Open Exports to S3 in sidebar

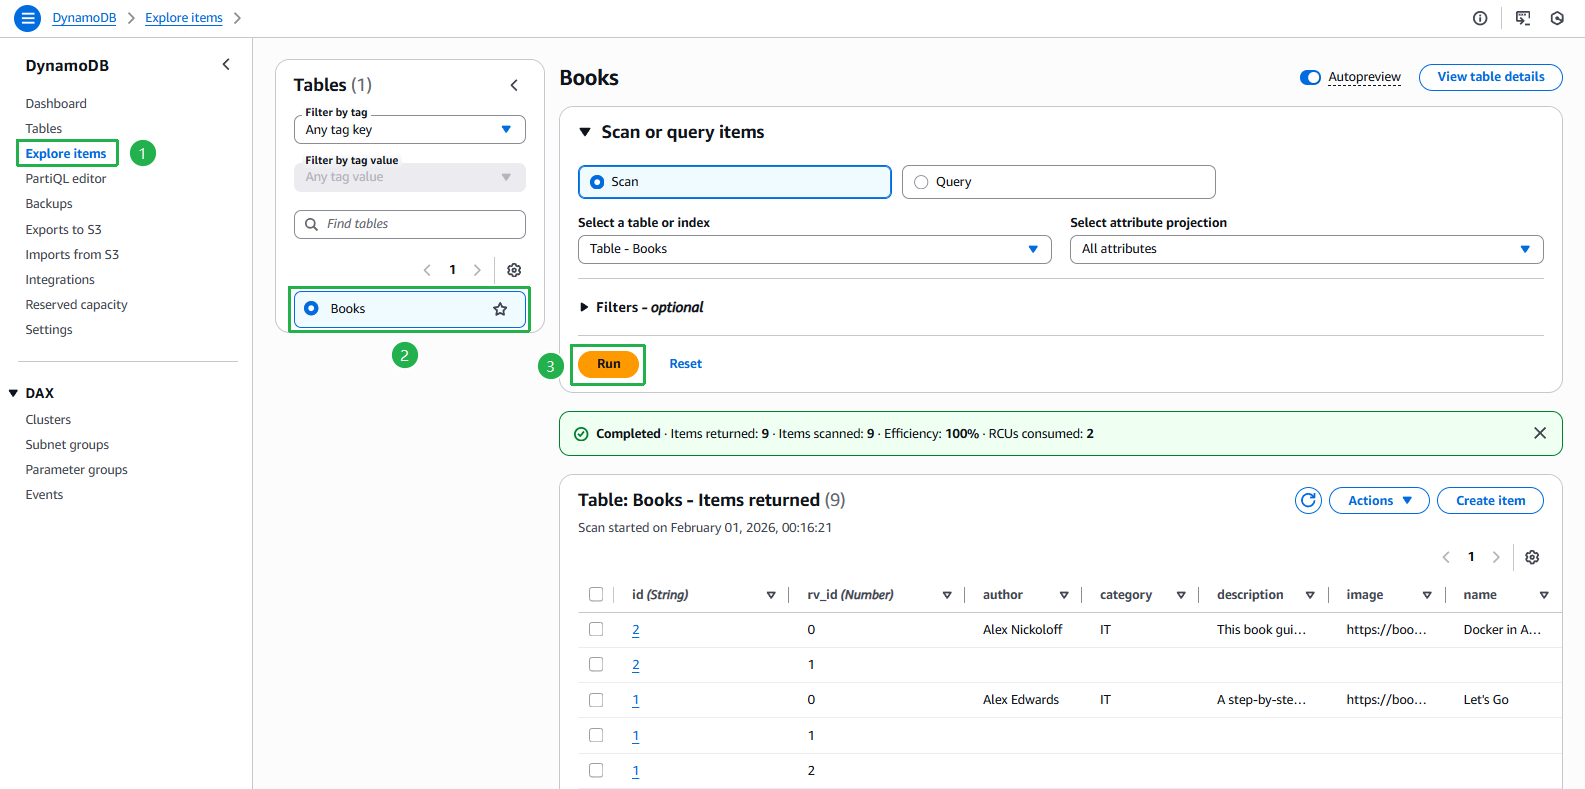[x=64, y=229]
